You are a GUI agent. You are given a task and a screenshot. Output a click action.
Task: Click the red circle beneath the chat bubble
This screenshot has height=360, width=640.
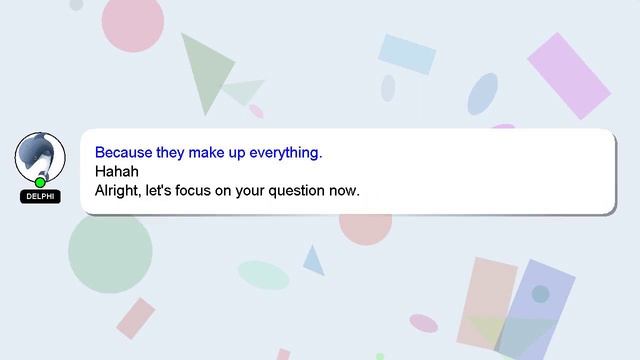[x=366, y=229]
